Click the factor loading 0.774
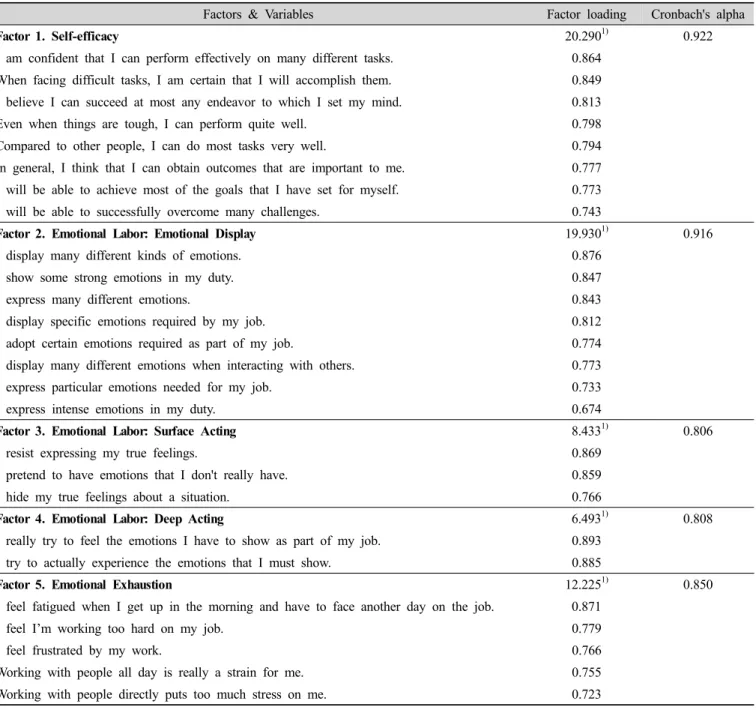756x710 pixels. click(586, 344)
